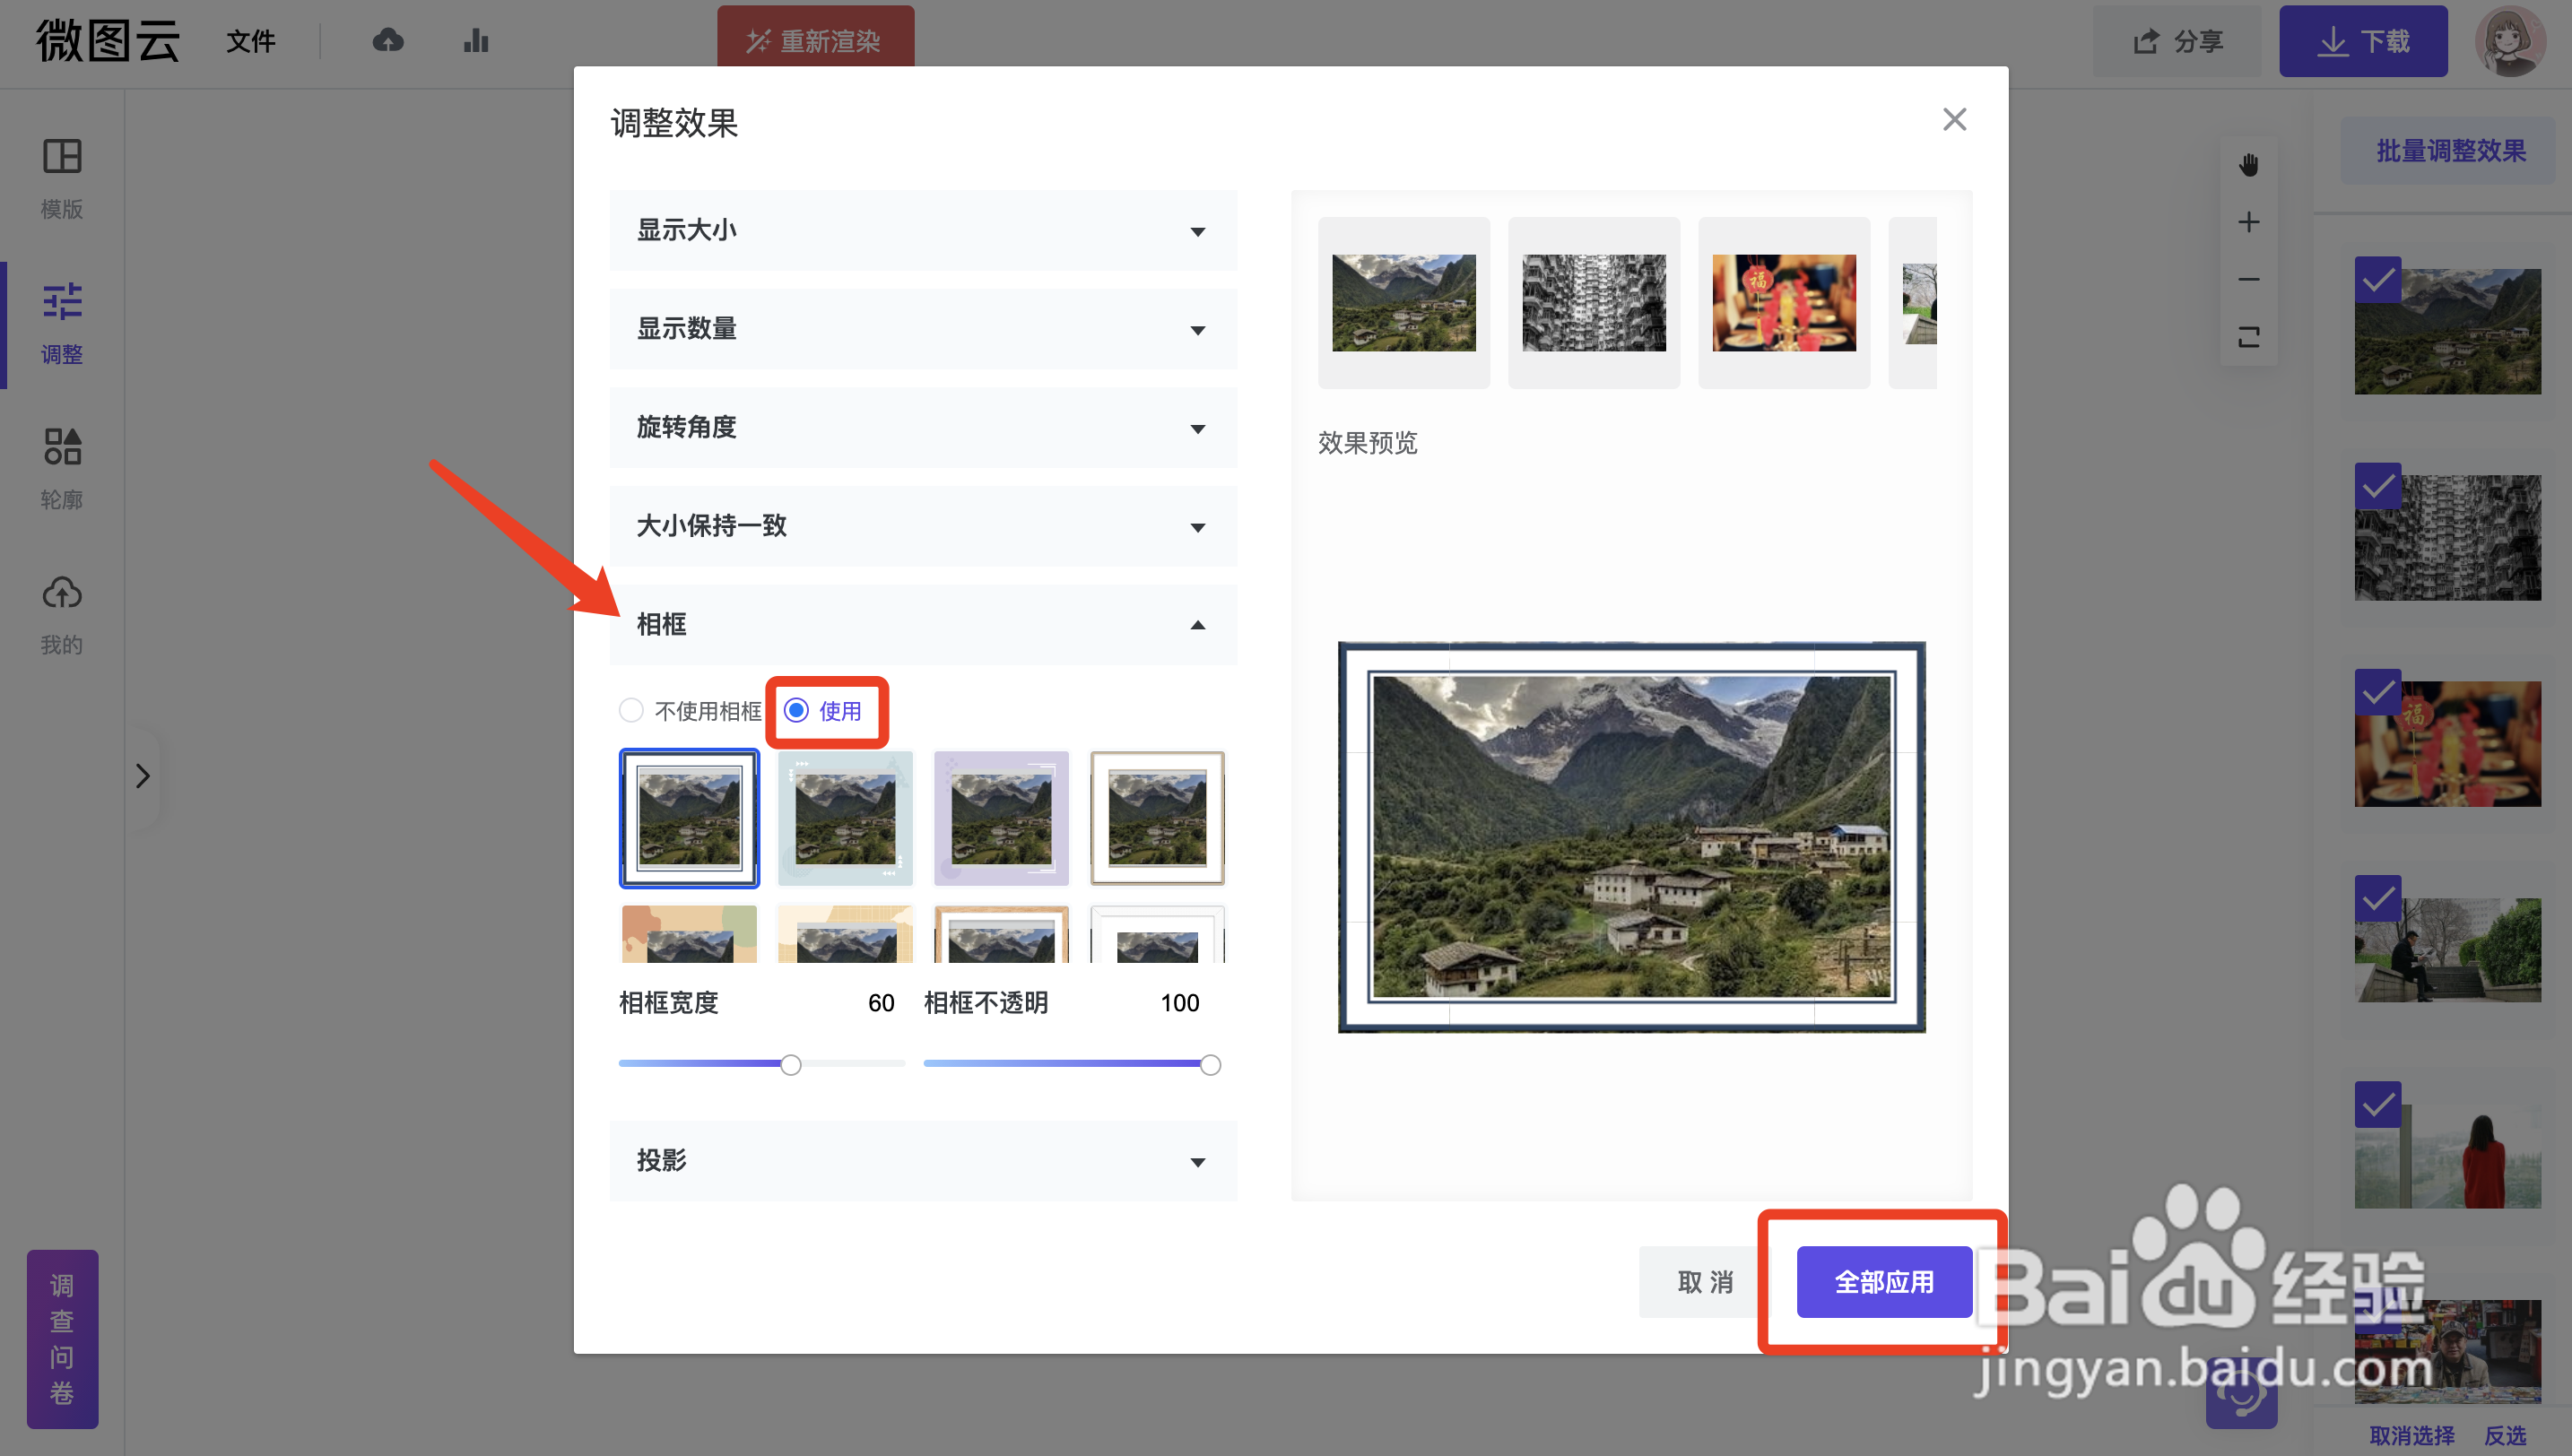
Task: Click the 重新渲染 button
Action: [x=815, y=41]
